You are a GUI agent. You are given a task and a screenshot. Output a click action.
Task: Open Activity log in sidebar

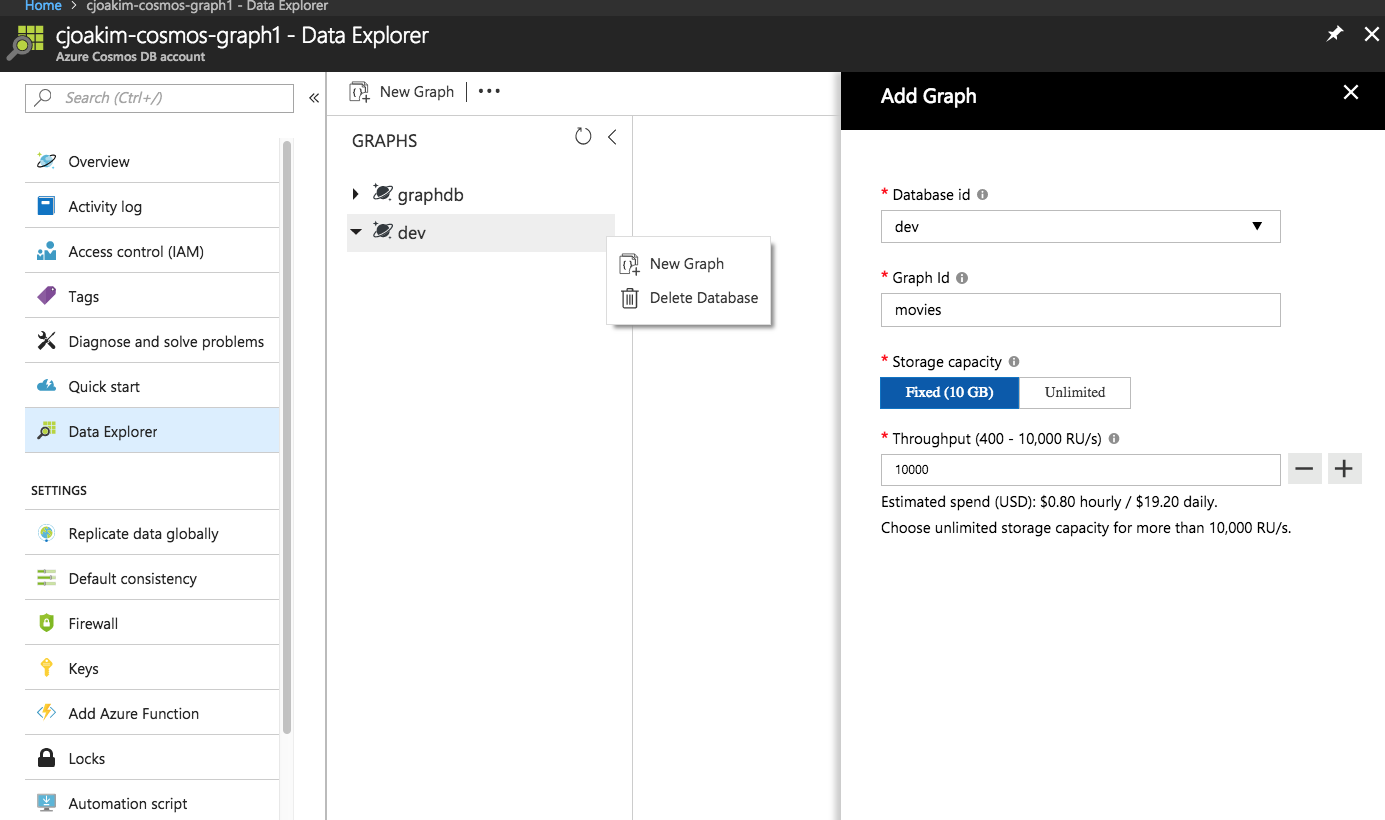point(152,206)
